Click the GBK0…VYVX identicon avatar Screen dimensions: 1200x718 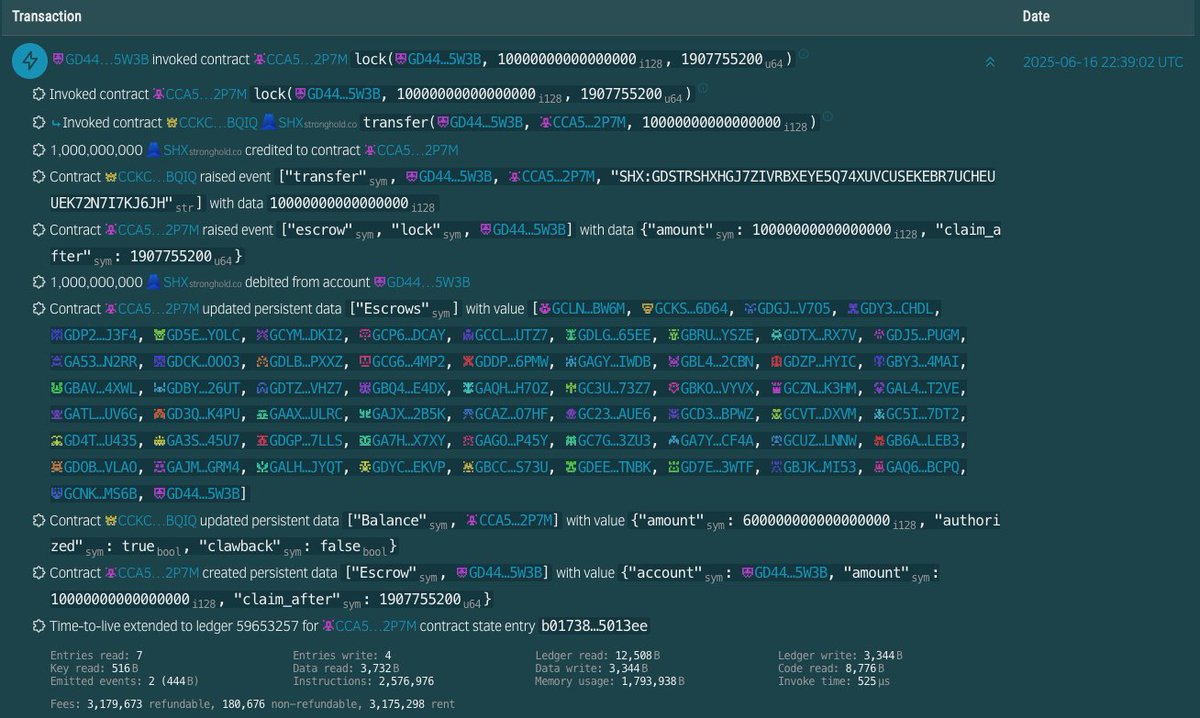(x=673, y=388)
